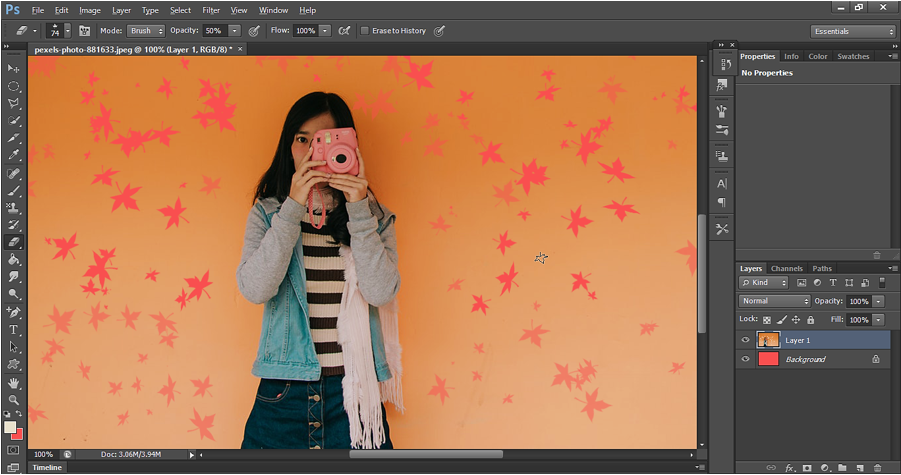Open layer Fill slider dropdown

click(879, 320)
